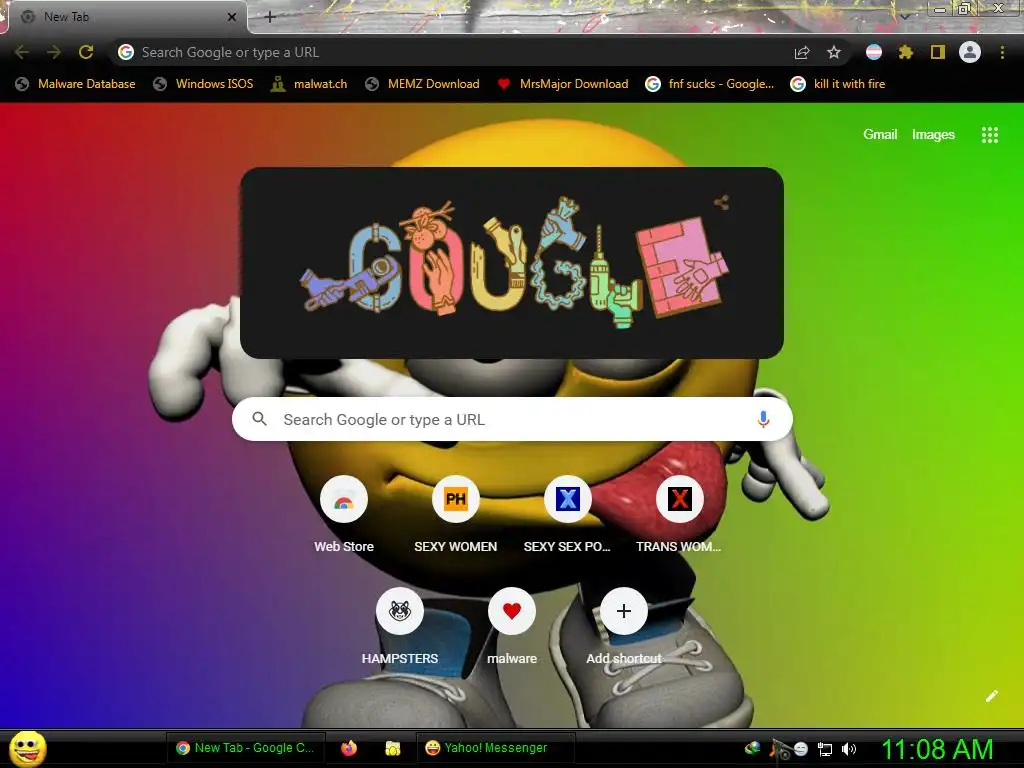Screen dimensions: 1024x768
Task: Toggle the side panel icon
Action: point(938,52)
